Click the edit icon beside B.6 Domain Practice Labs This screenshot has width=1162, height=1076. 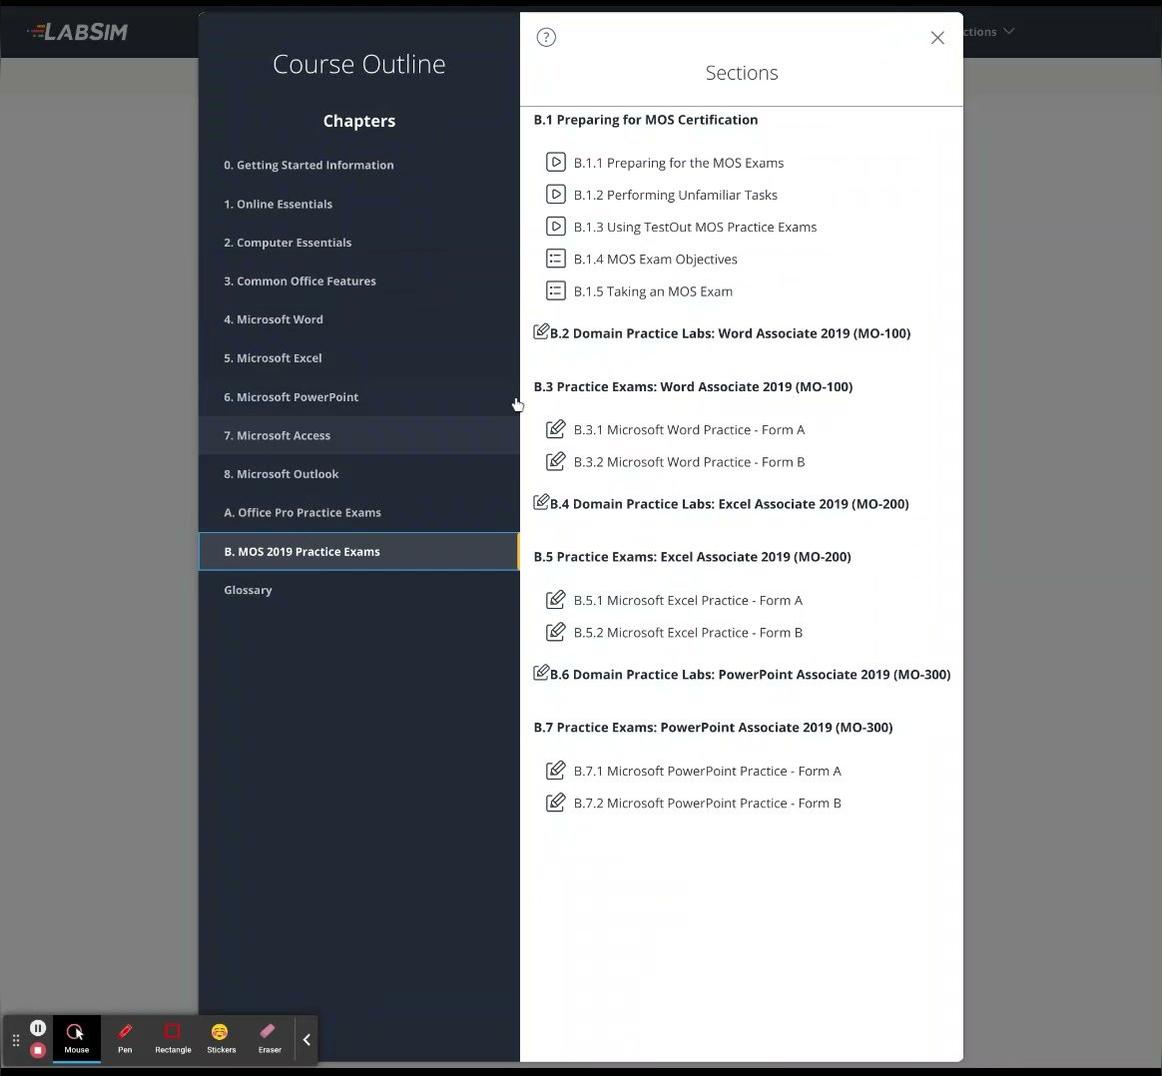coord(541,672)
